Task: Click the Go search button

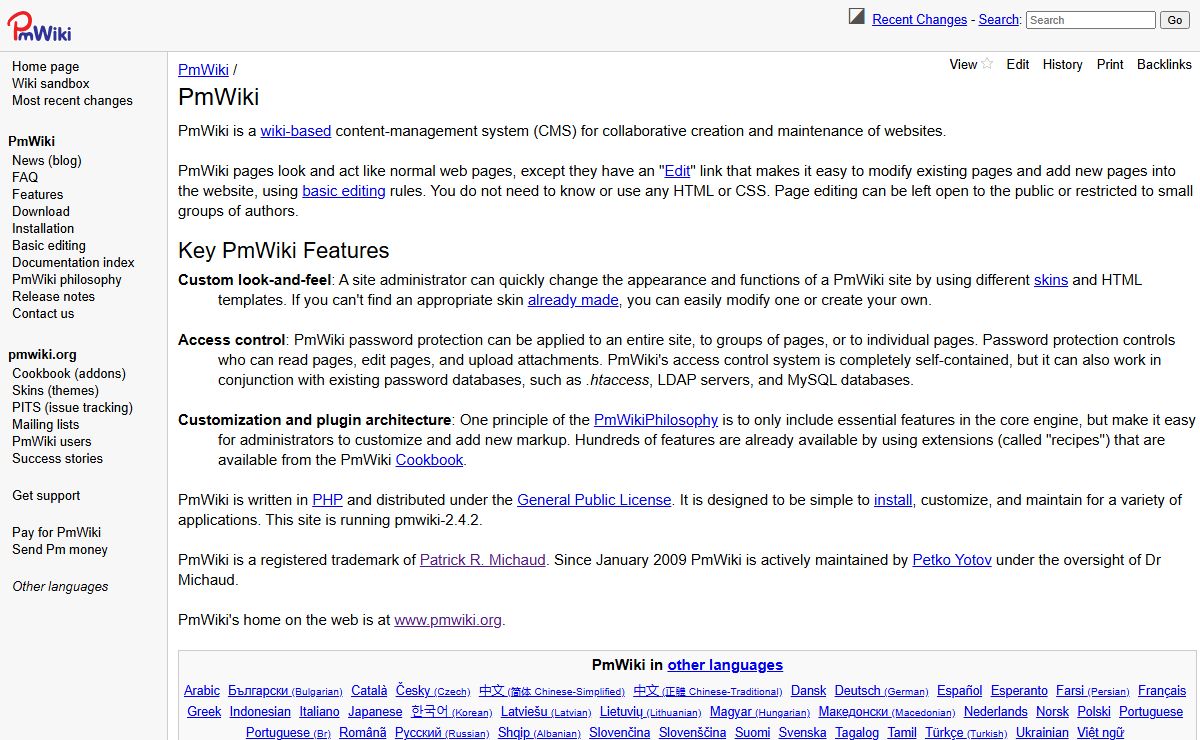Action: (x=1174, y=20)
